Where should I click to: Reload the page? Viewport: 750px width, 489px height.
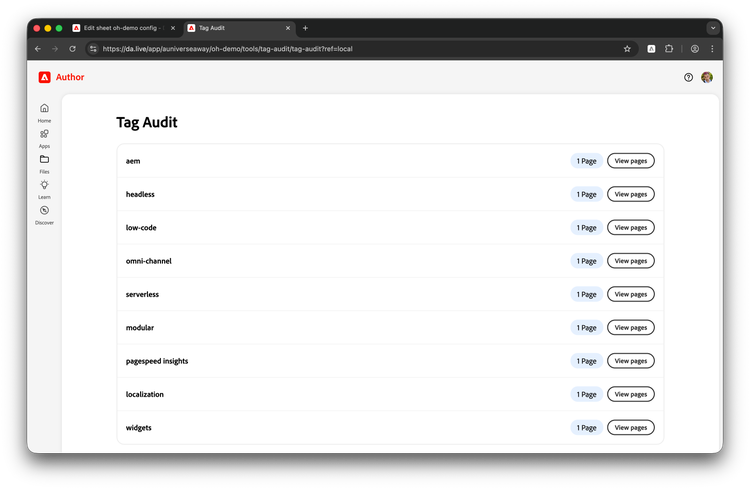(72, 48)
